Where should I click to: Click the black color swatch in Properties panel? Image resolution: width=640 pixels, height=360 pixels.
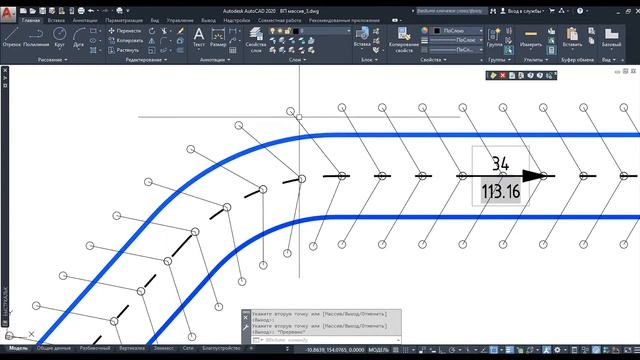tap(437, 31)
